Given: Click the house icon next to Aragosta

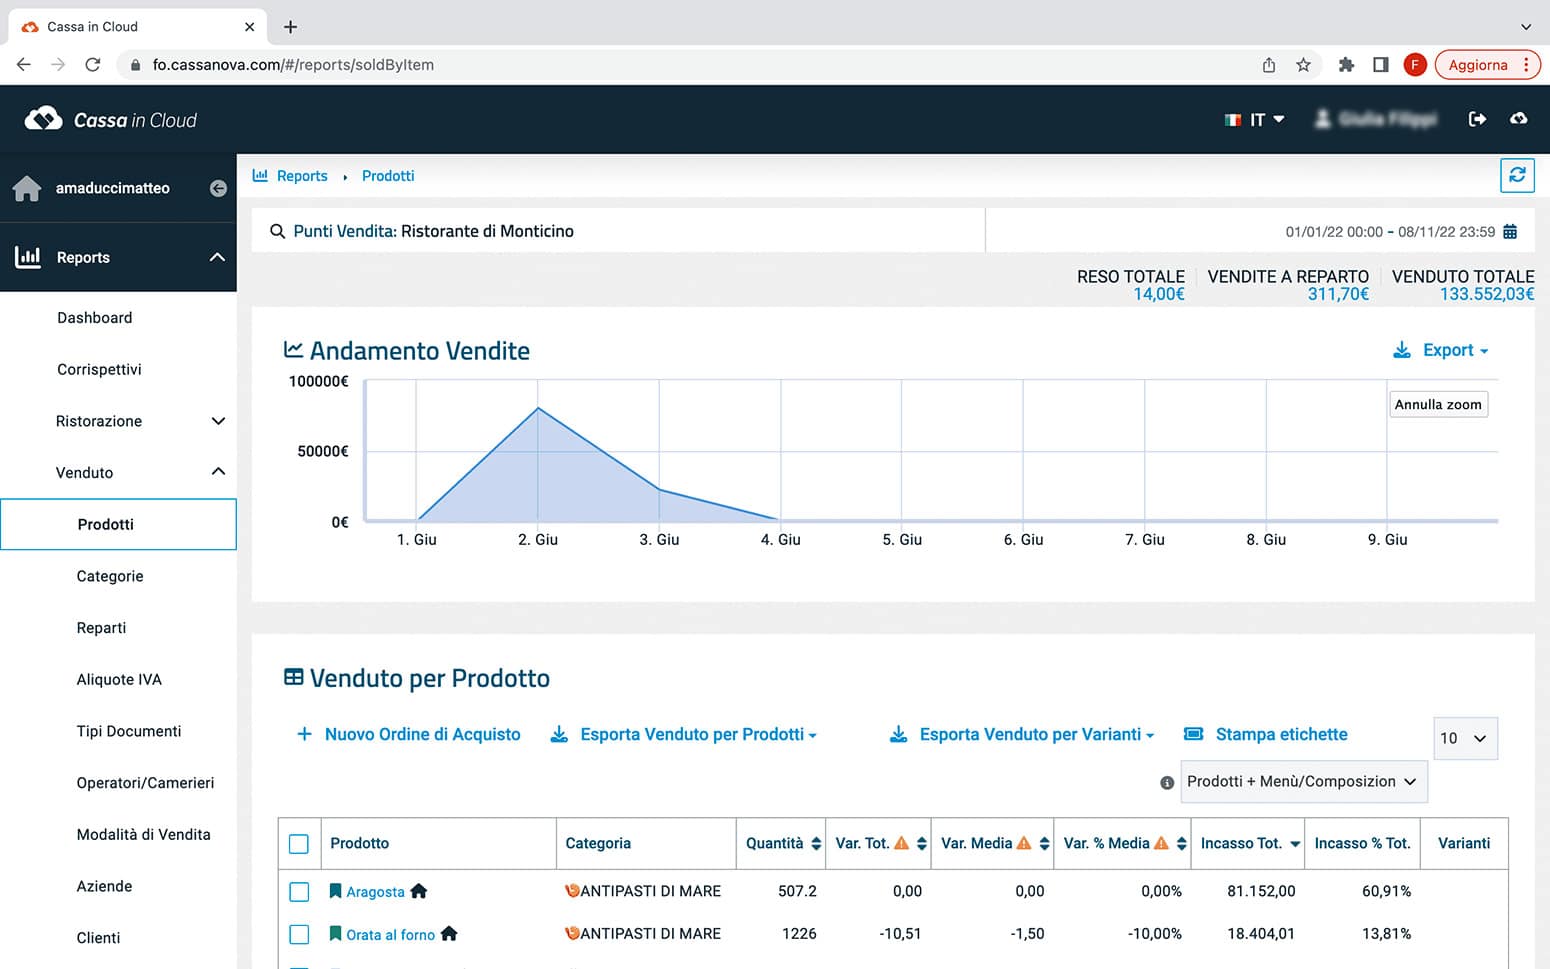Looking at the screenshot, I should (419, 891).
